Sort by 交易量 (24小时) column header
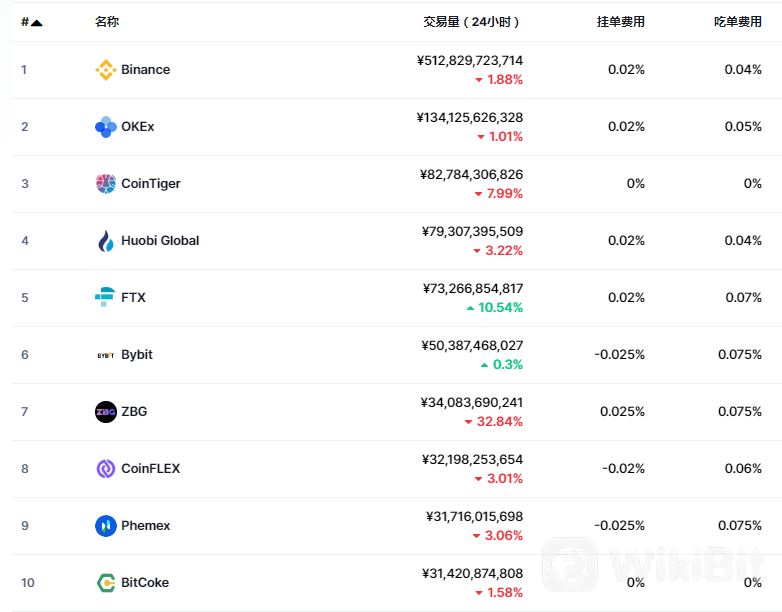Screen dimensions: 782x612 471,21
